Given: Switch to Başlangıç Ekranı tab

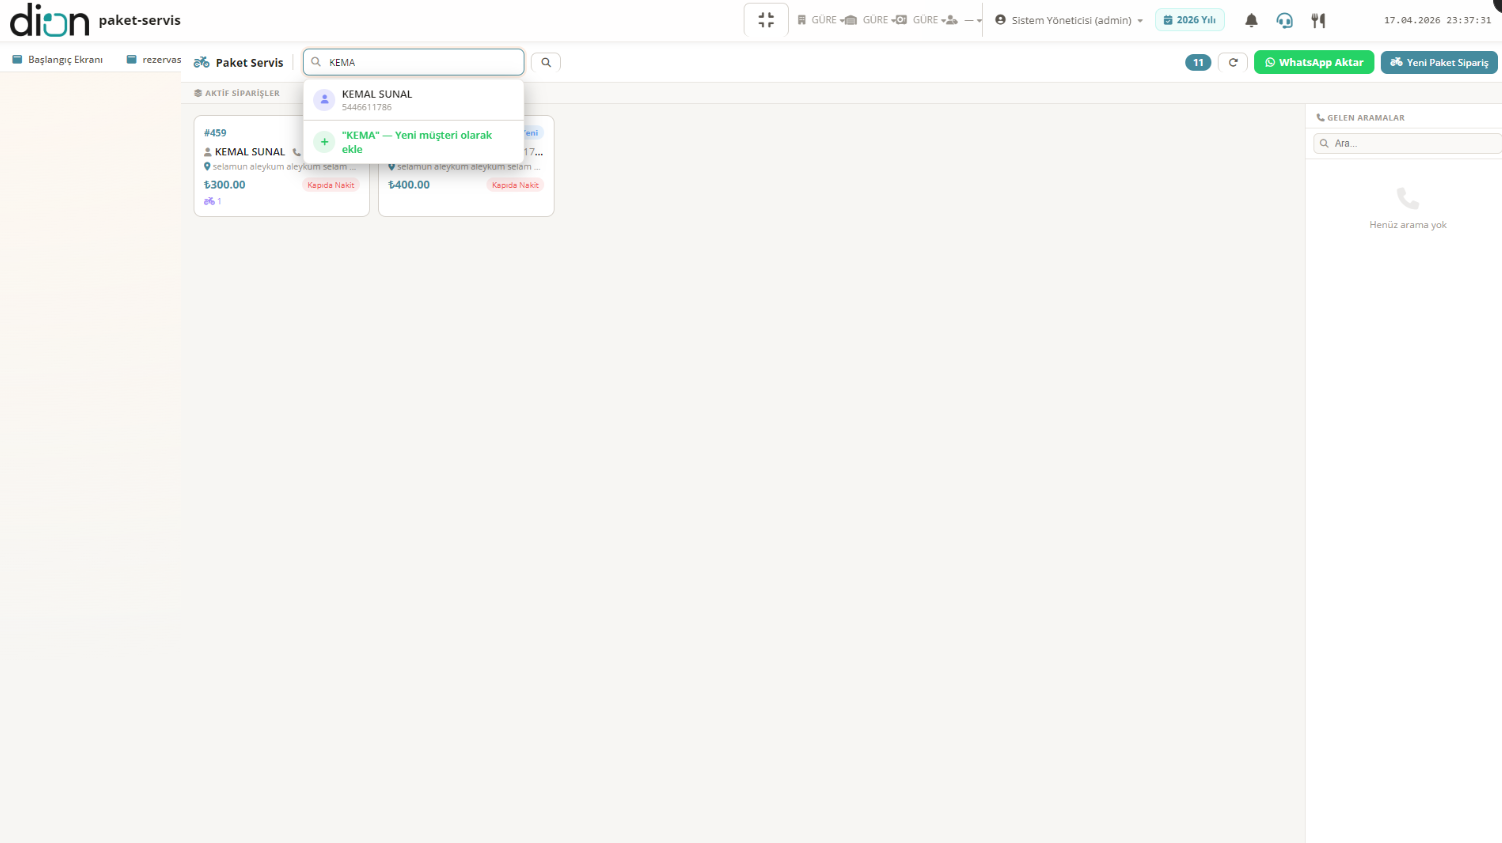Looking at the screenshot, I should (58, 60).
